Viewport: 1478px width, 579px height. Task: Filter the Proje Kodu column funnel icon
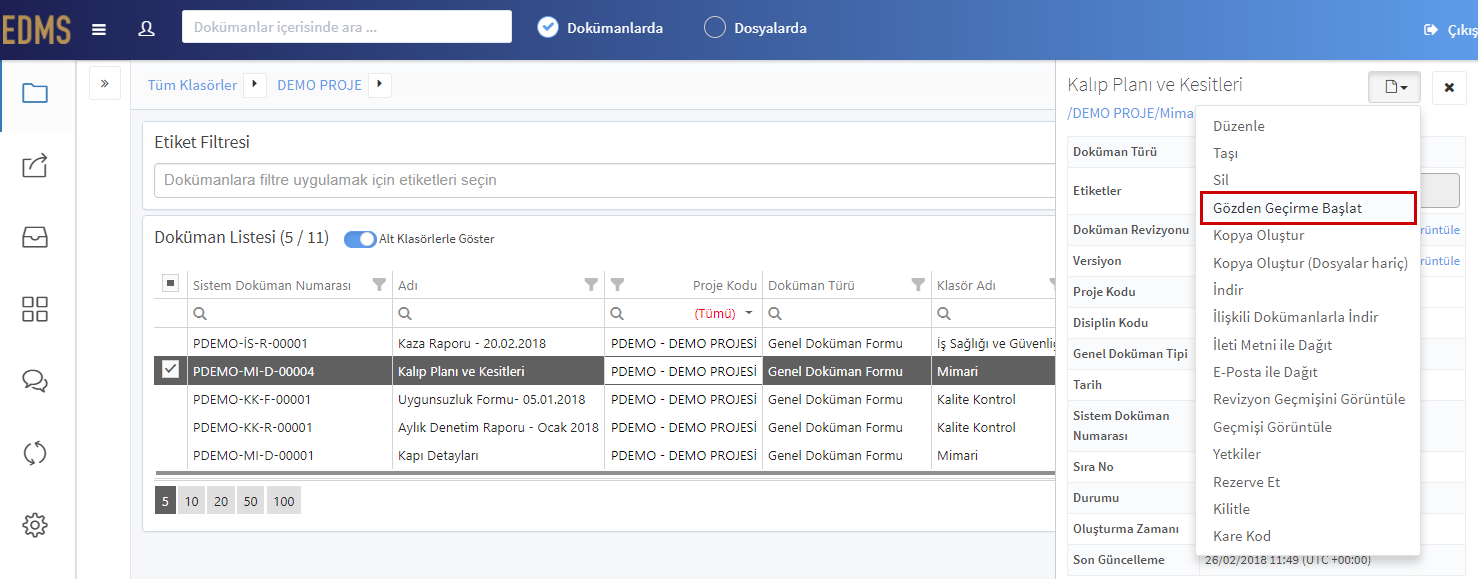pos(617,285)
